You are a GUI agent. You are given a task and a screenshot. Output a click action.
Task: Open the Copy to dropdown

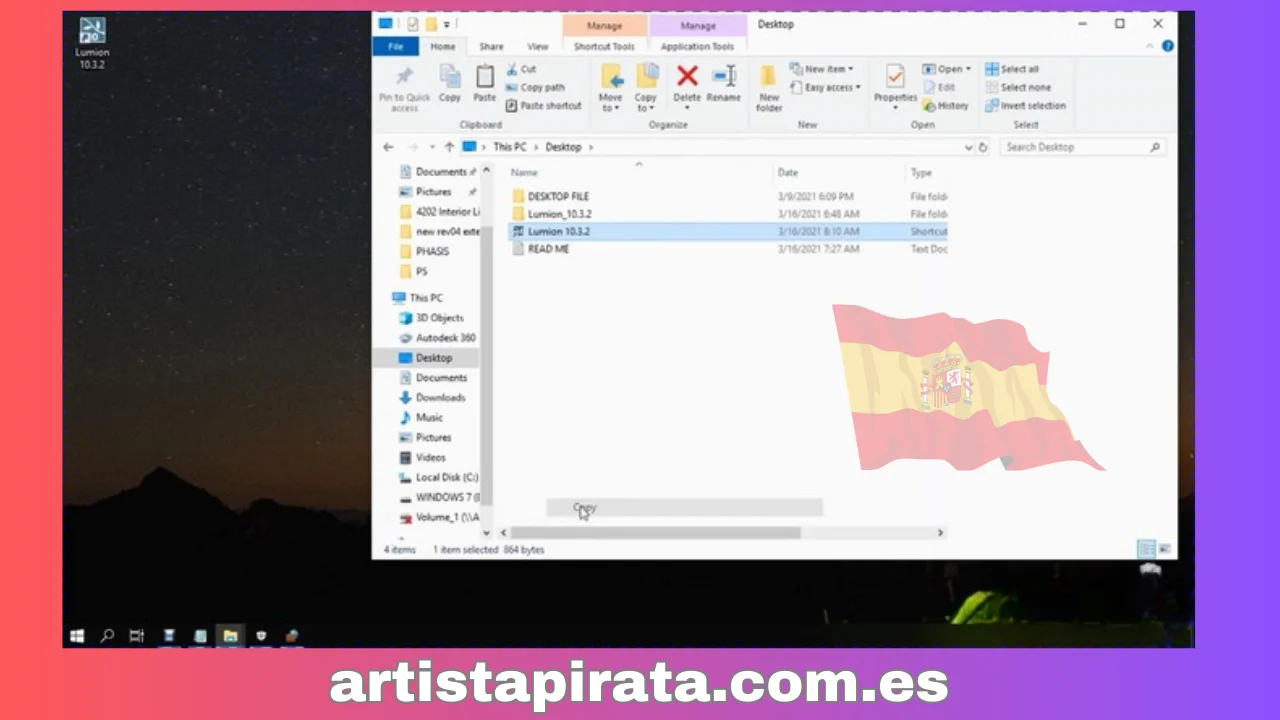click(x=646, y=102)
